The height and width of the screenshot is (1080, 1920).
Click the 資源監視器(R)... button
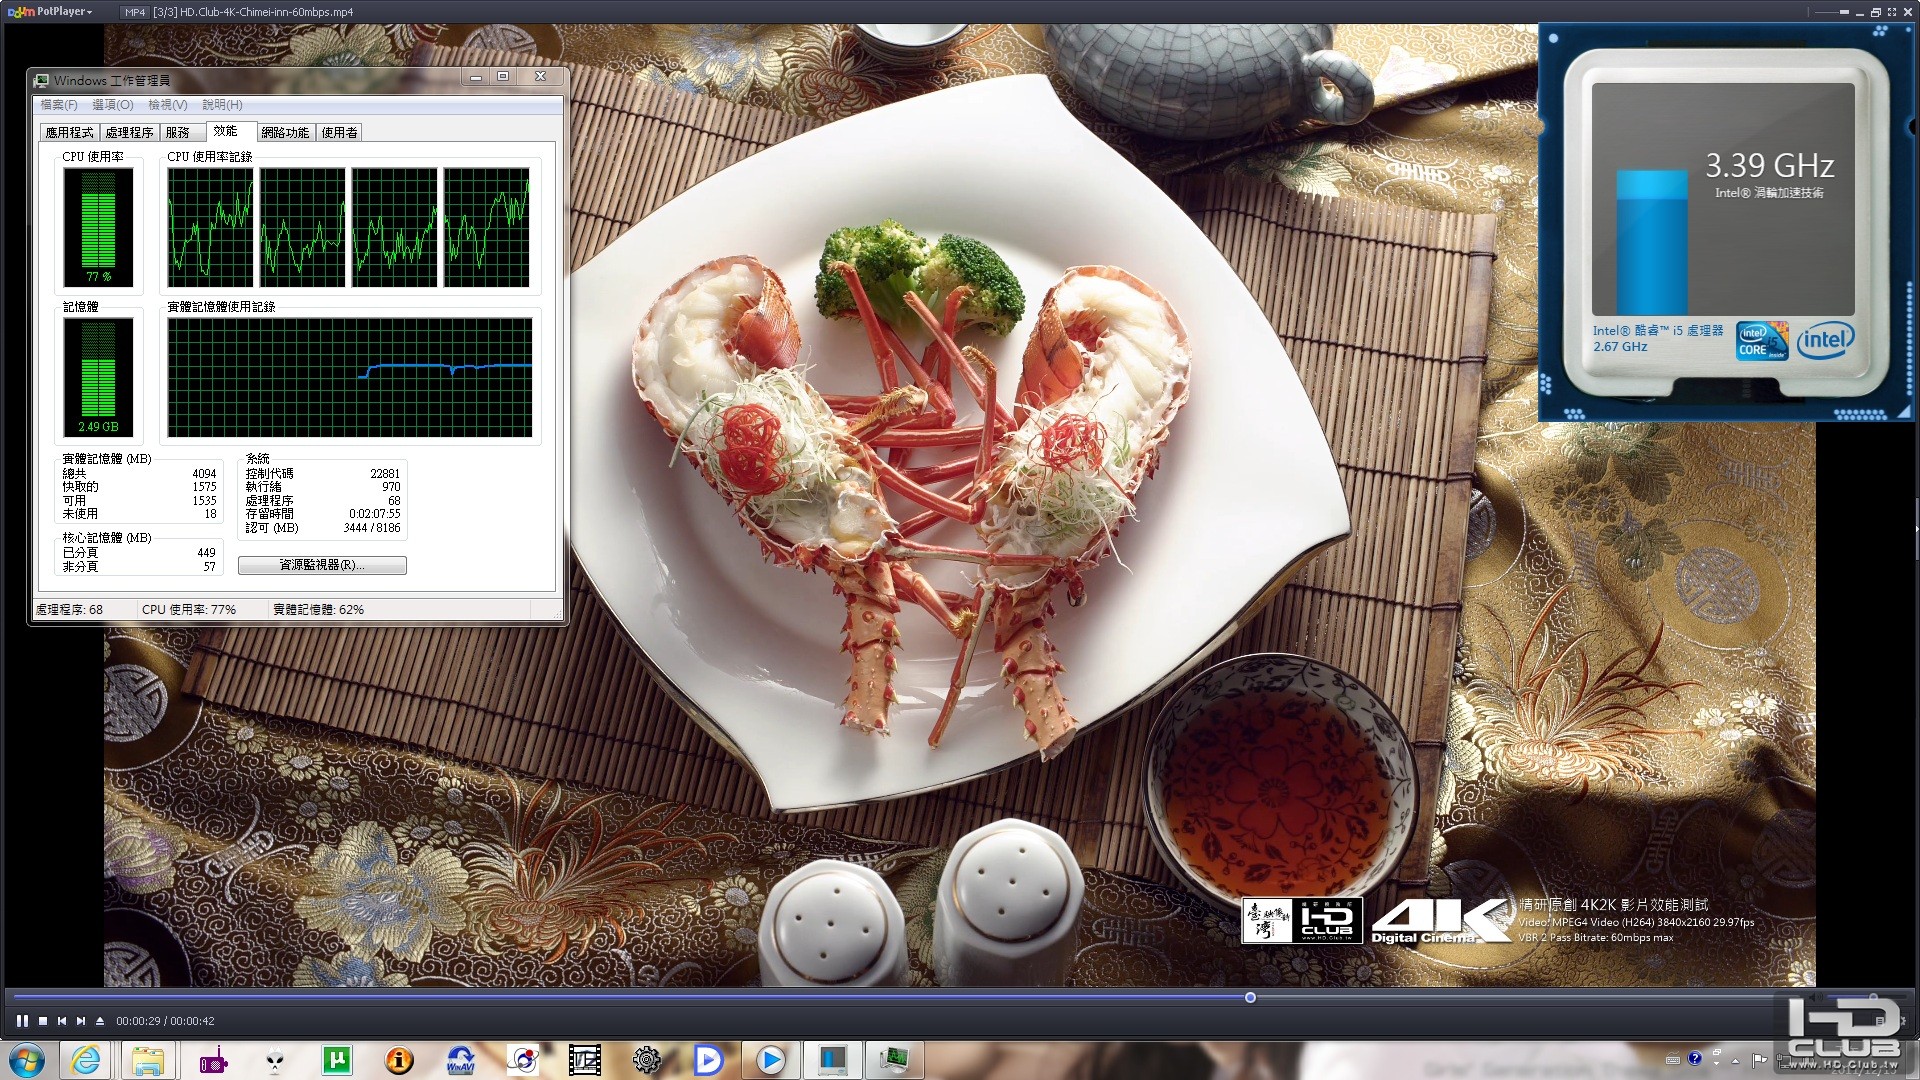[x=322, y=565]
